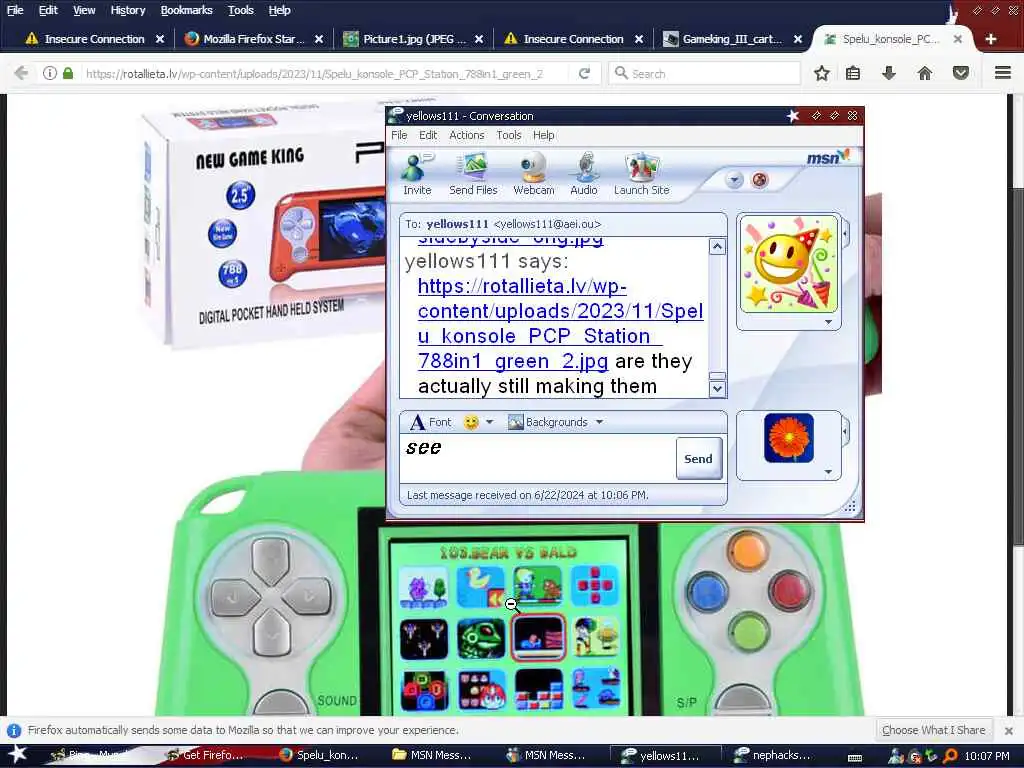Click the message text input containing 'see'
1024x768 pixels.
538,458
